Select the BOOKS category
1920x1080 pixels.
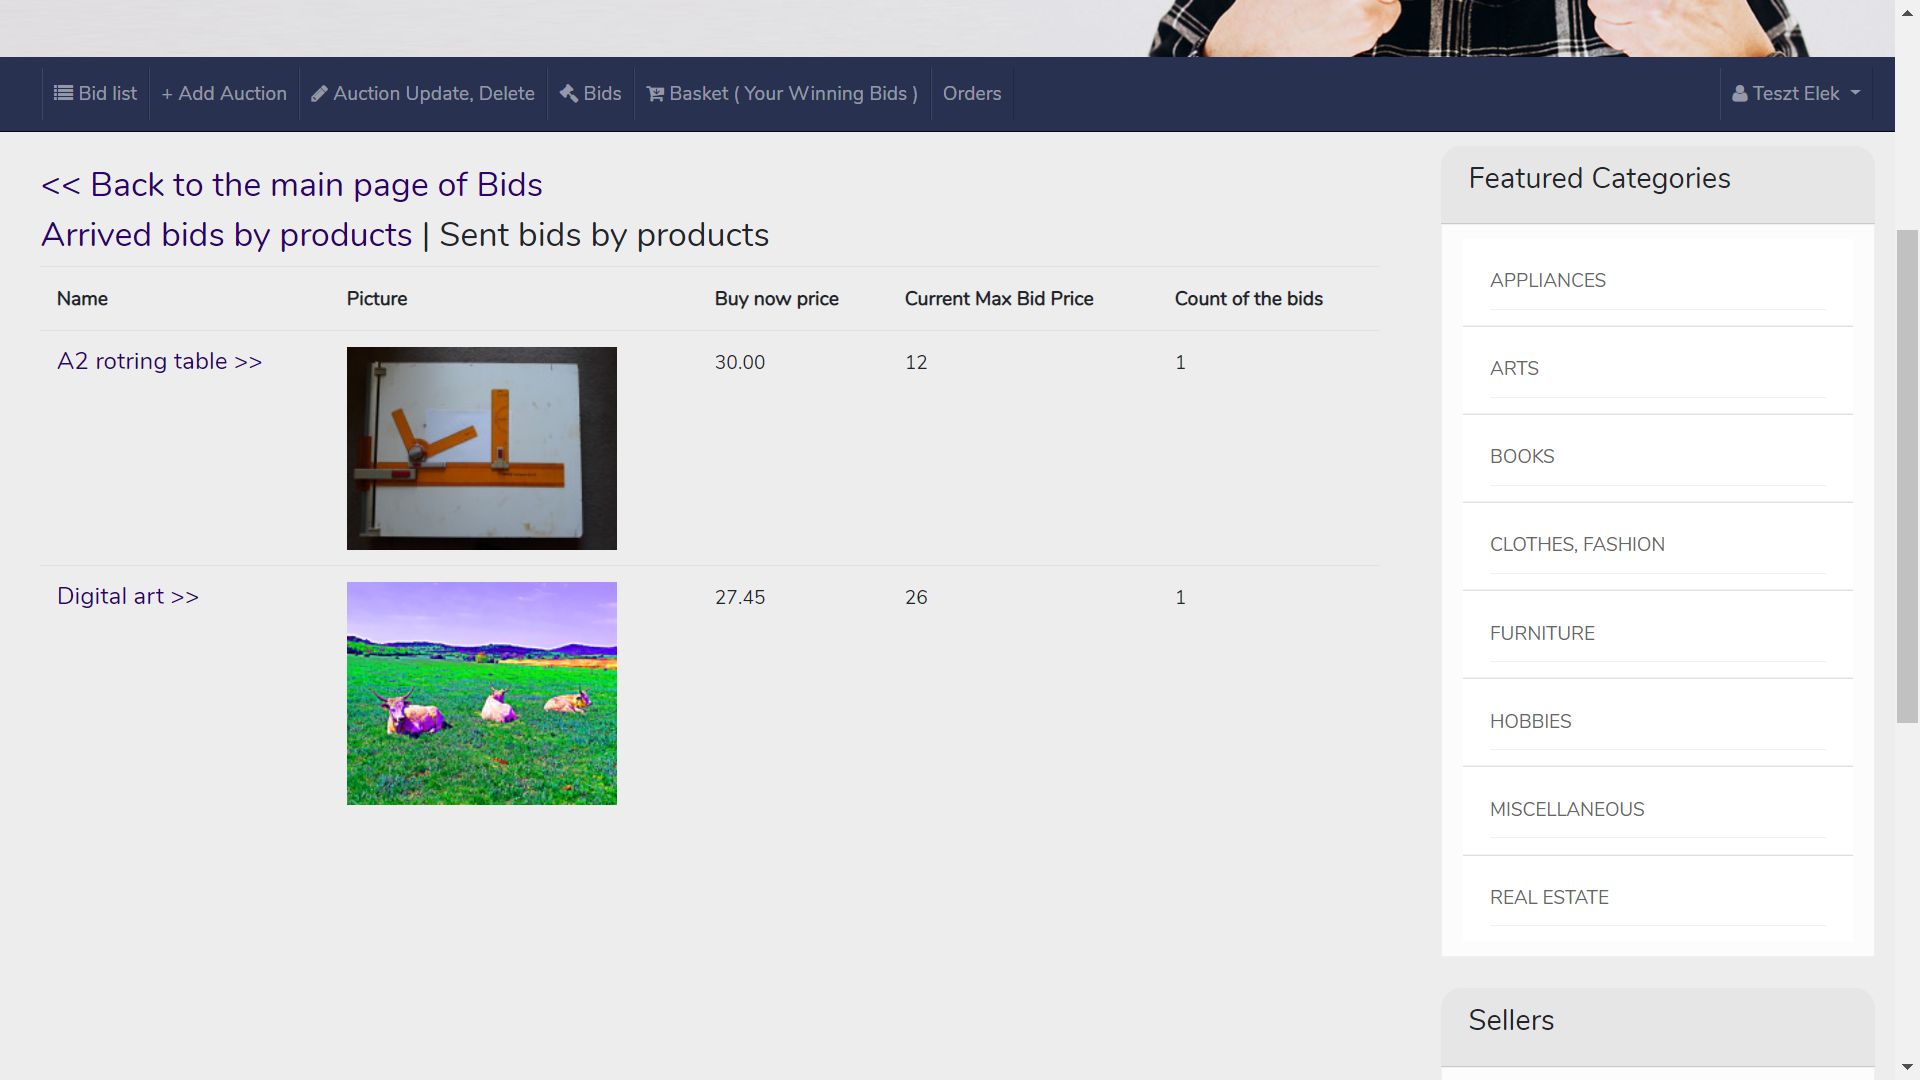[1521, 457]
